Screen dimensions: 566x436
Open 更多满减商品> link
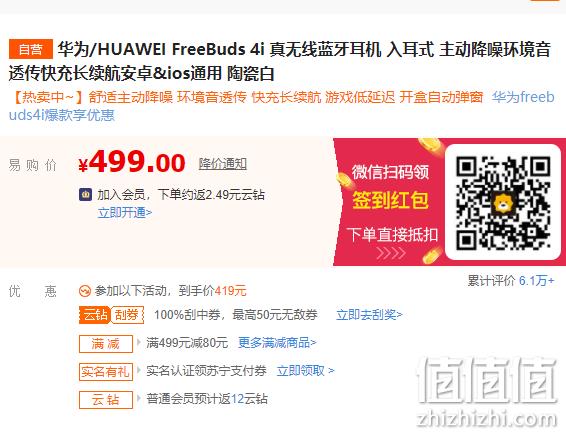click(x=277, y=343)
